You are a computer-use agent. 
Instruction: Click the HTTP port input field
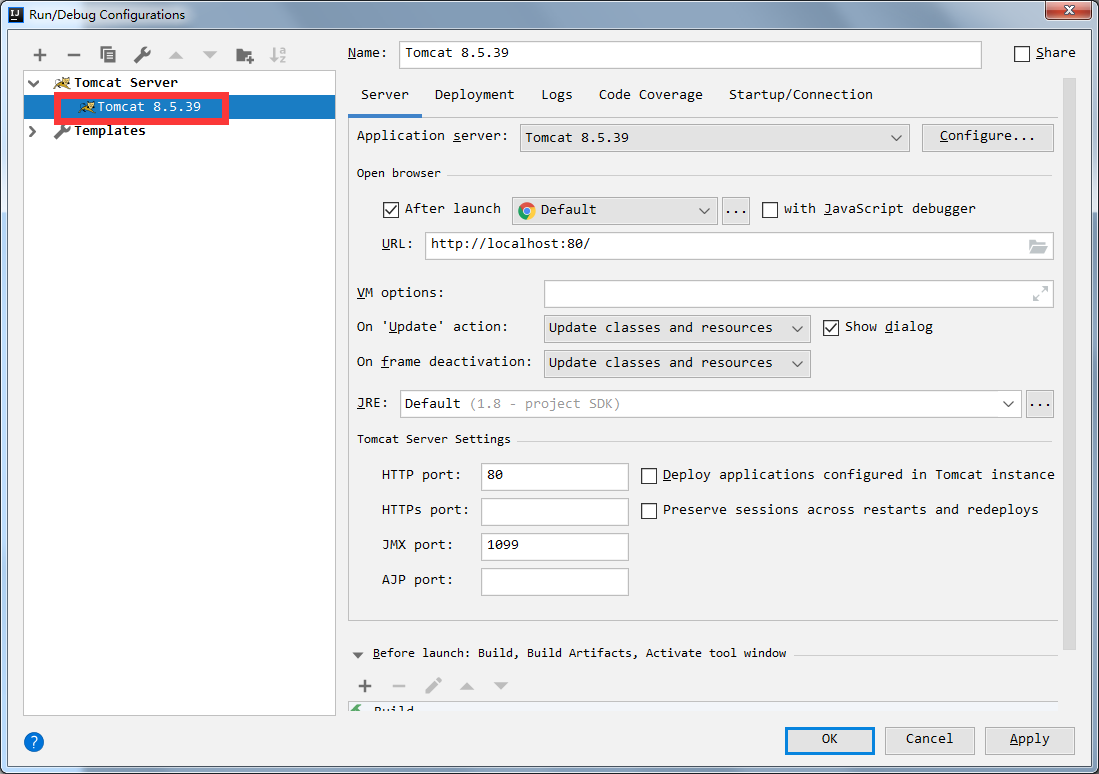click(x=554, y=476)
